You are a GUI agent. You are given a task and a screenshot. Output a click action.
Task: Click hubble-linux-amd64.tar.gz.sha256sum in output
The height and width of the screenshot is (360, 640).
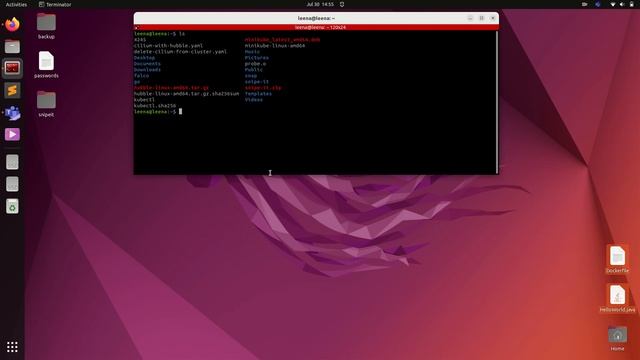(187, 94)
